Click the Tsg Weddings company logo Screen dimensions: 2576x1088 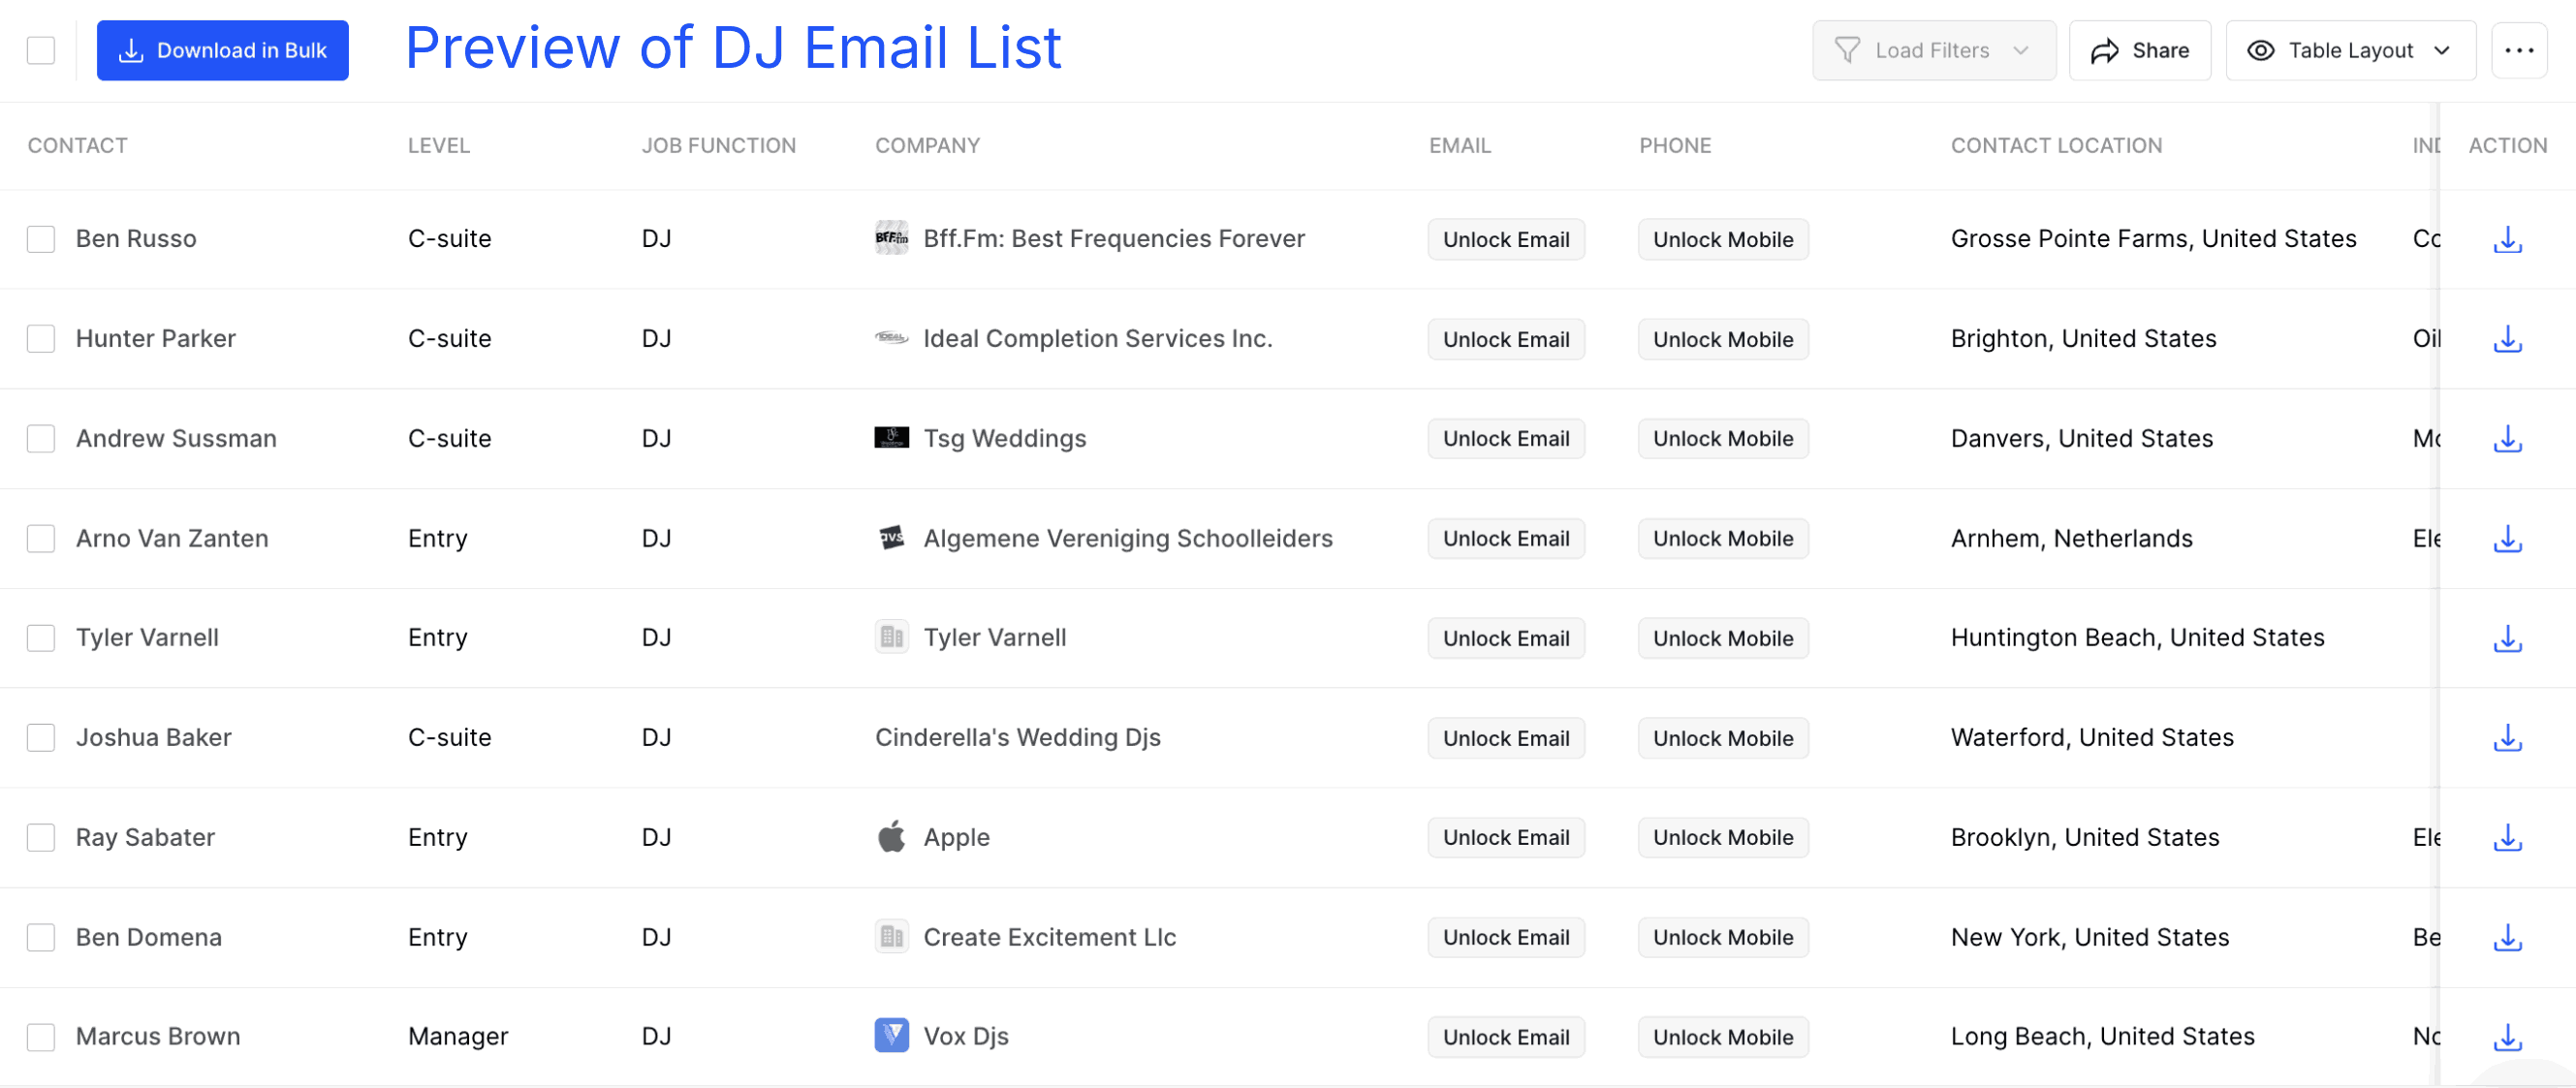(891, 438)
